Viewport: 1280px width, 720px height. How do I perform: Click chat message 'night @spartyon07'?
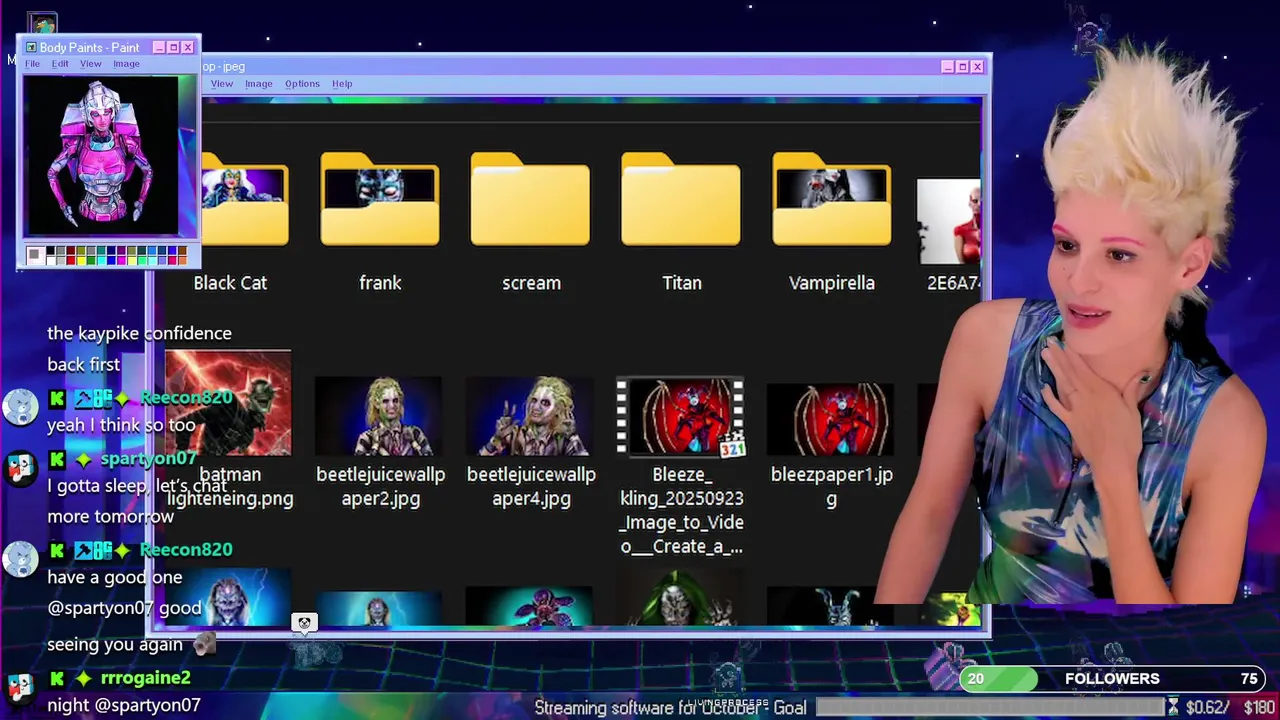[124, 705]
